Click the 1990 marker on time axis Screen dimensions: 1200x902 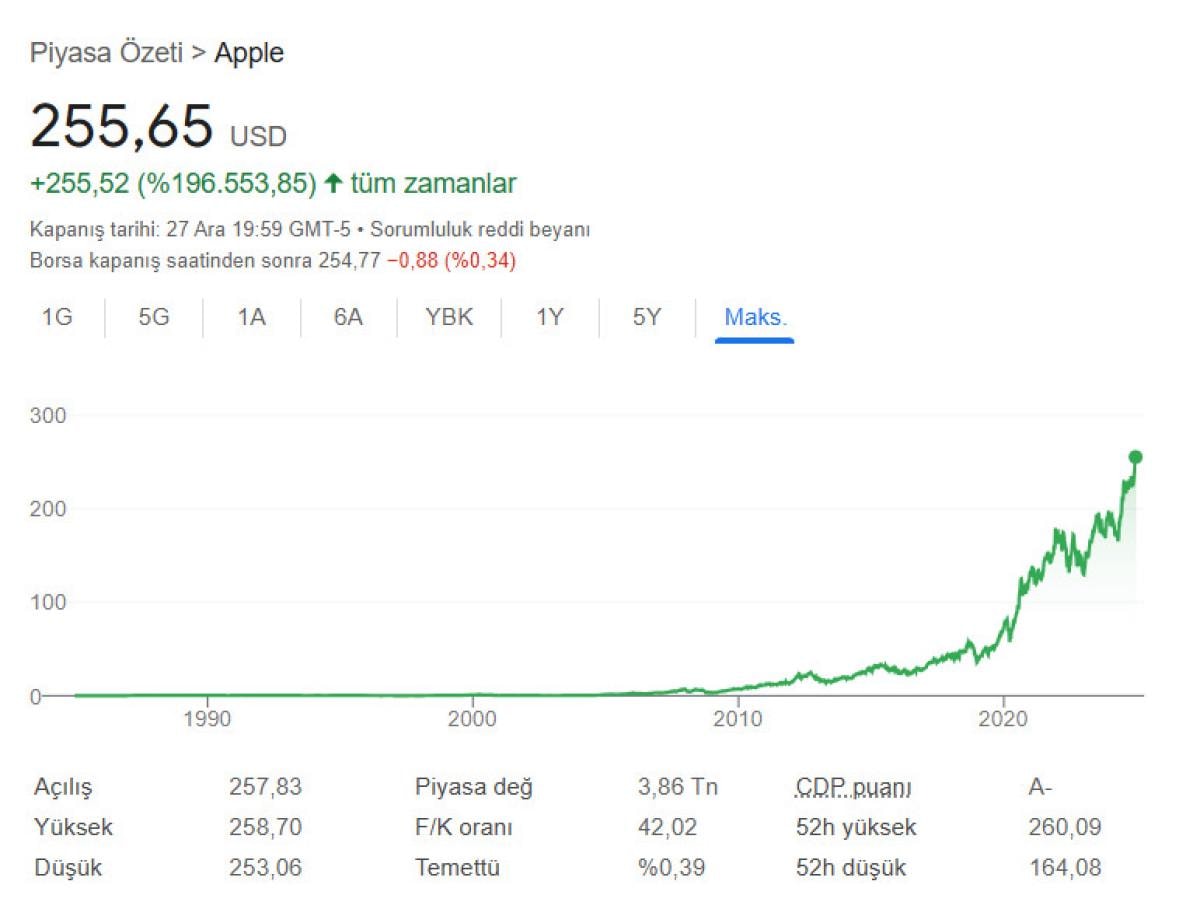(x=207, y=718)
